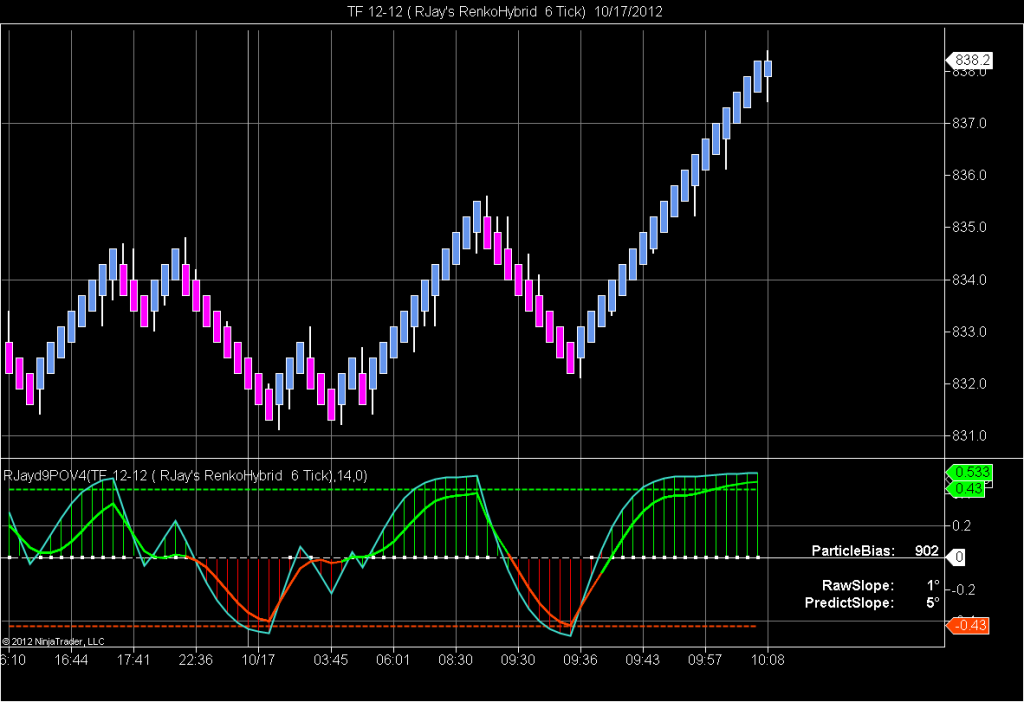Click the ParticleBias 902 readout
The width and height of the screenshot is (1024, 702).
coord(873,551)
